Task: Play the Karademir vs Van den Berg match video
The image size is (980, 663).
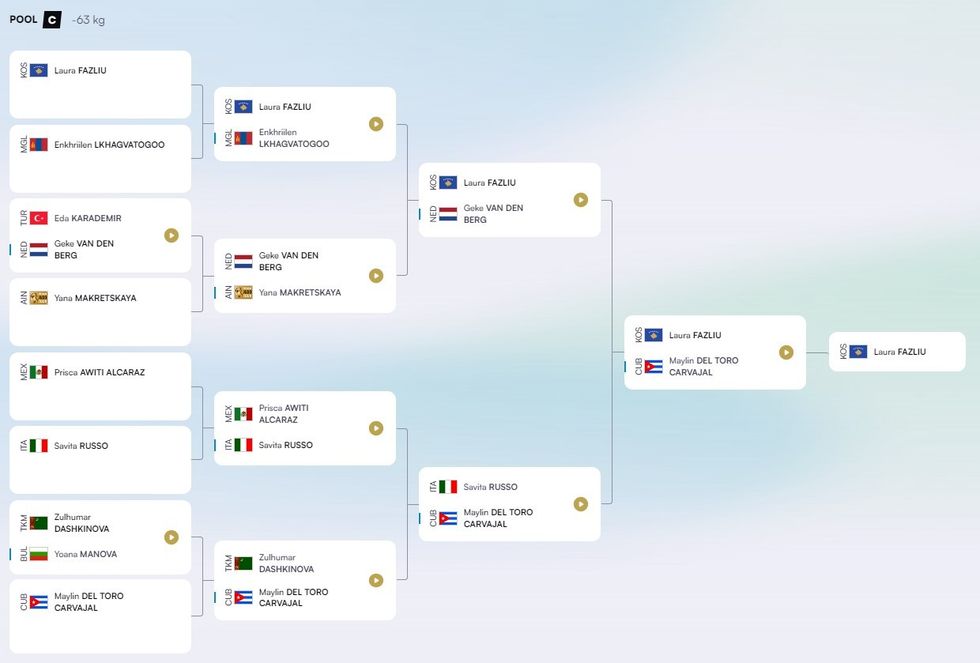Action: [171, 236]
